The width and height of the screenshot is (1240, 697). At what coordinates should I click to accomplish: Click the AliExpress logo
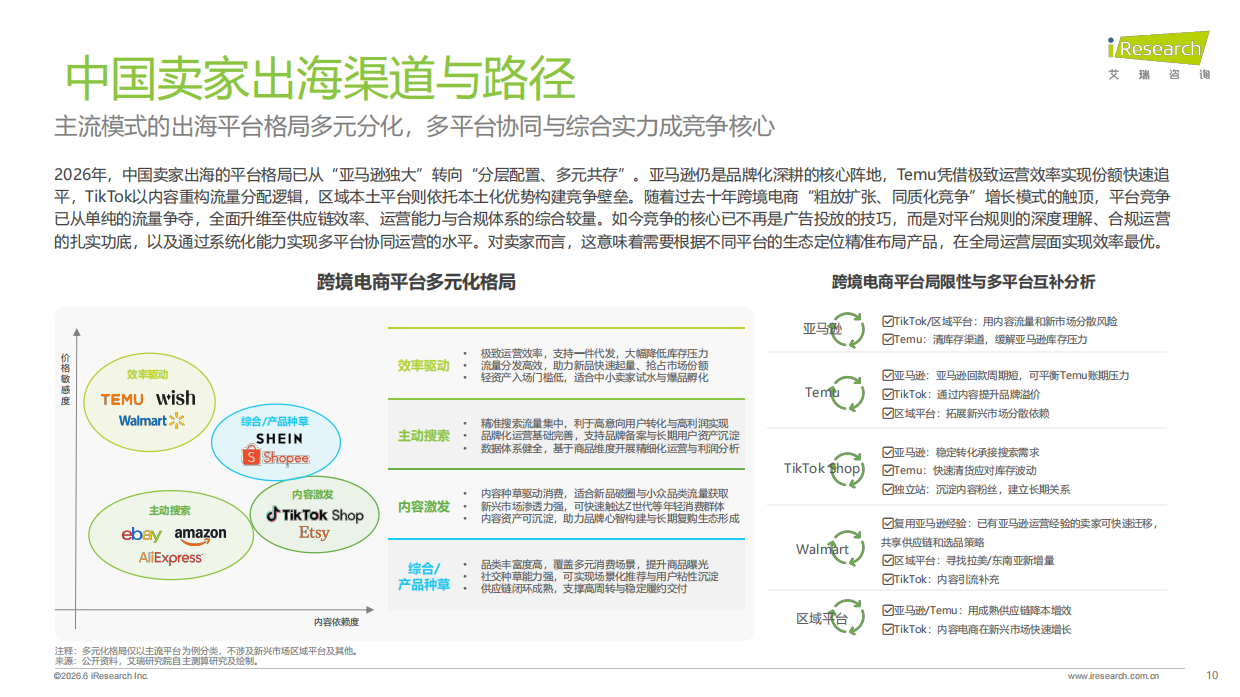click(170, 557)
